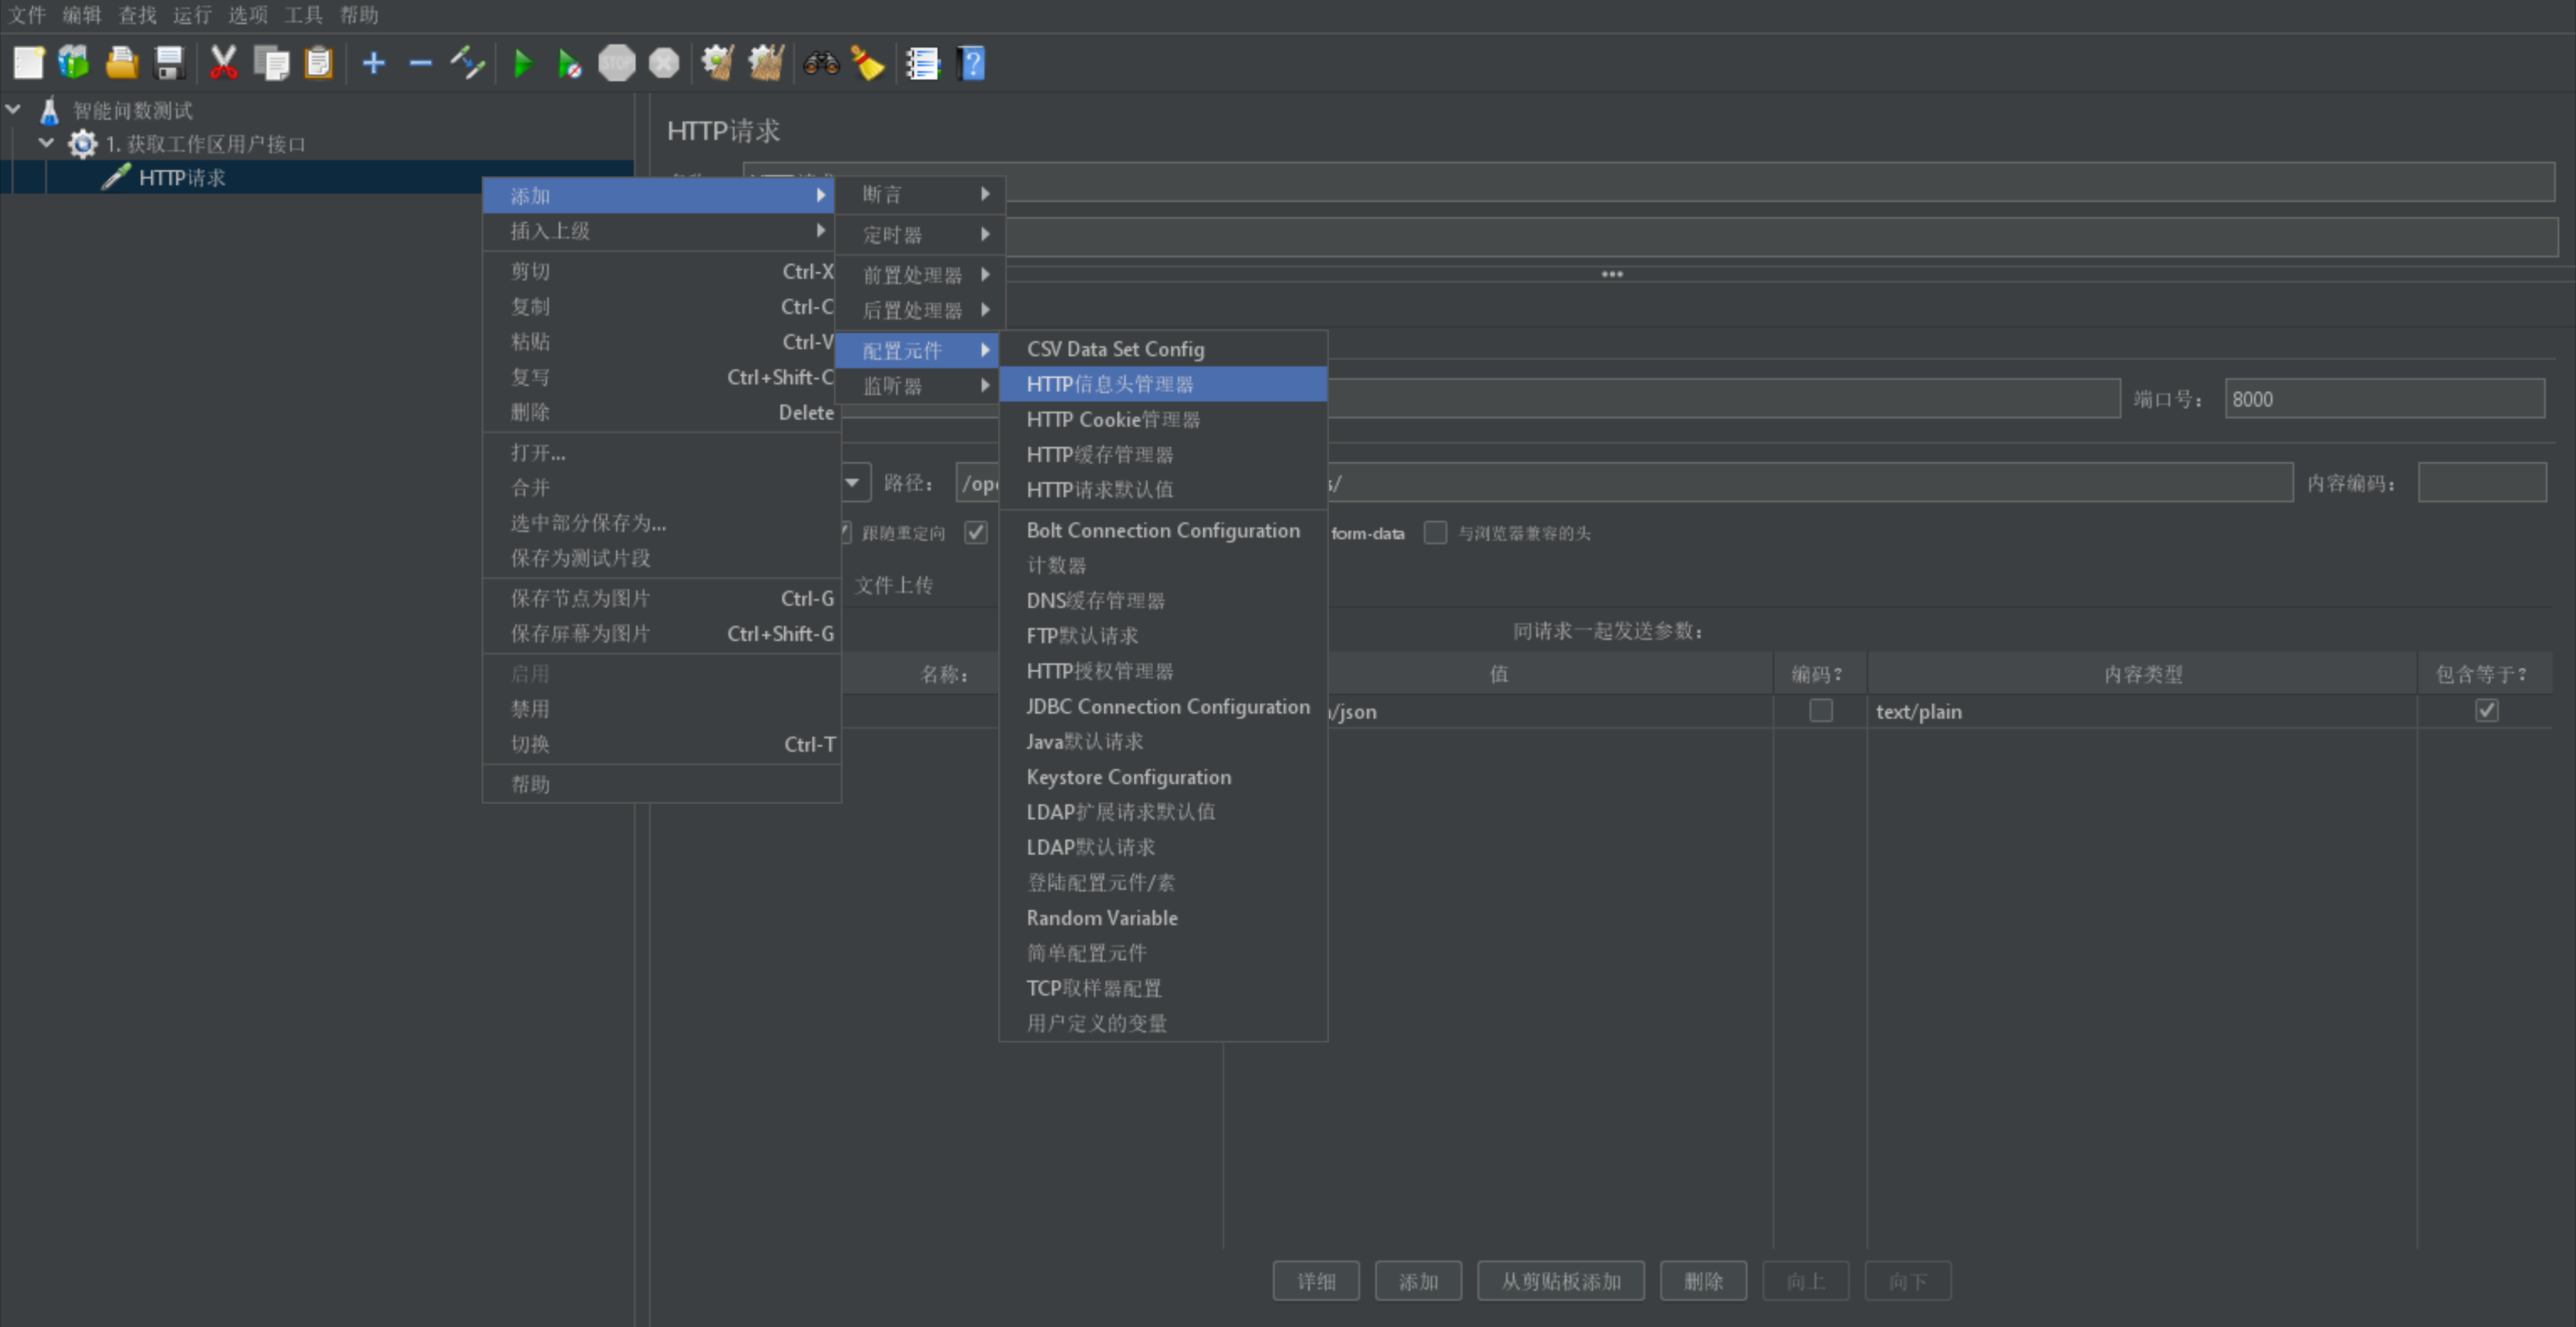The width and height of the screenshot is (2576, 1327).
Task: Click the Stop sign toolbar icon
Action: [x=616, y=63]
